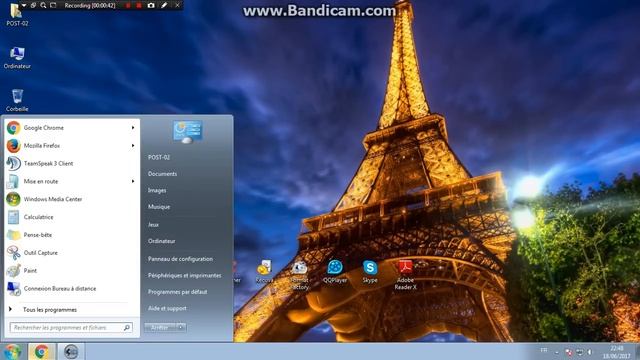Open Ordinateur in Start menu right pane
The height and width of the screenshot is (360, 640).
pyautogui.click(x=162, y=241)
